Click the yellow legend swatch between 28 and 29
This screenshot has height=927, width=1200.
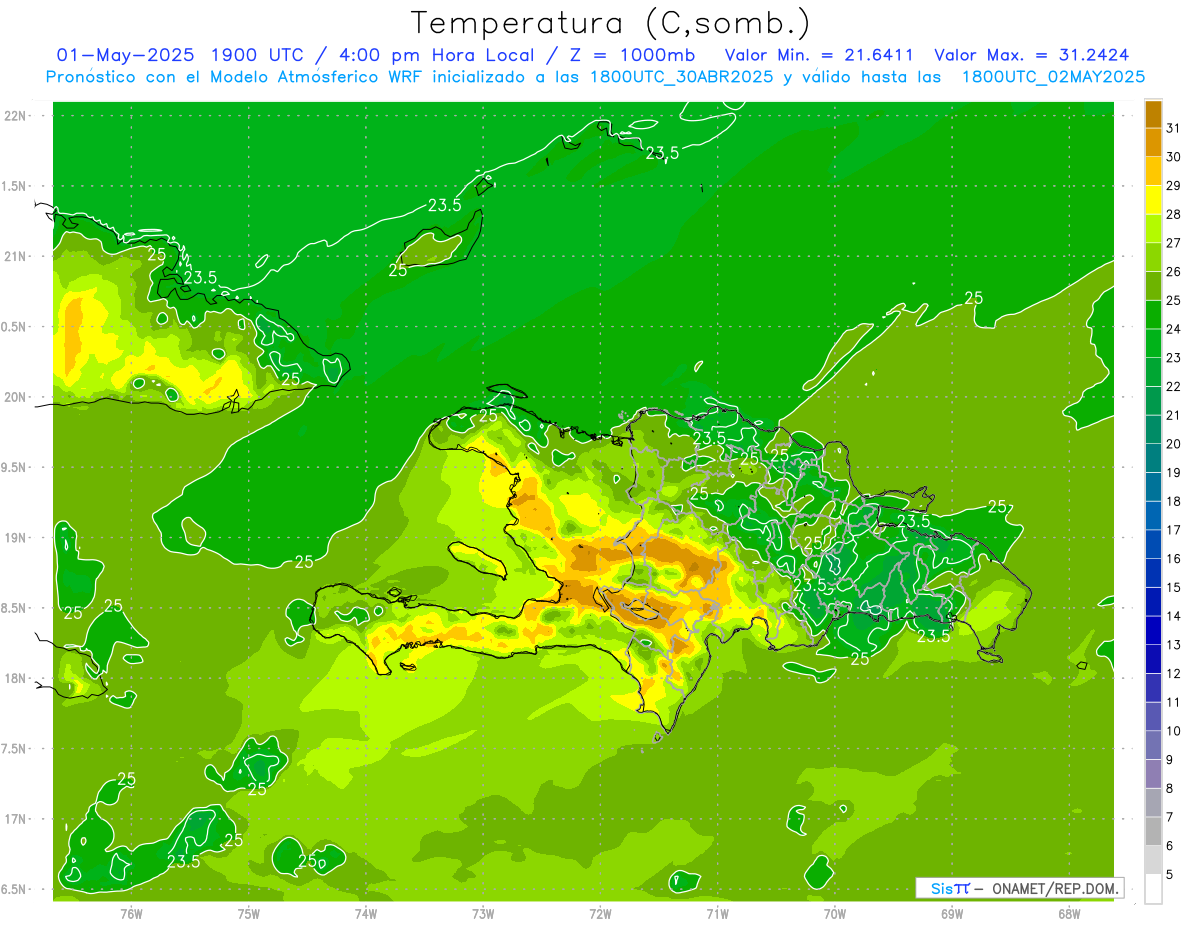tap(1153, 200)
